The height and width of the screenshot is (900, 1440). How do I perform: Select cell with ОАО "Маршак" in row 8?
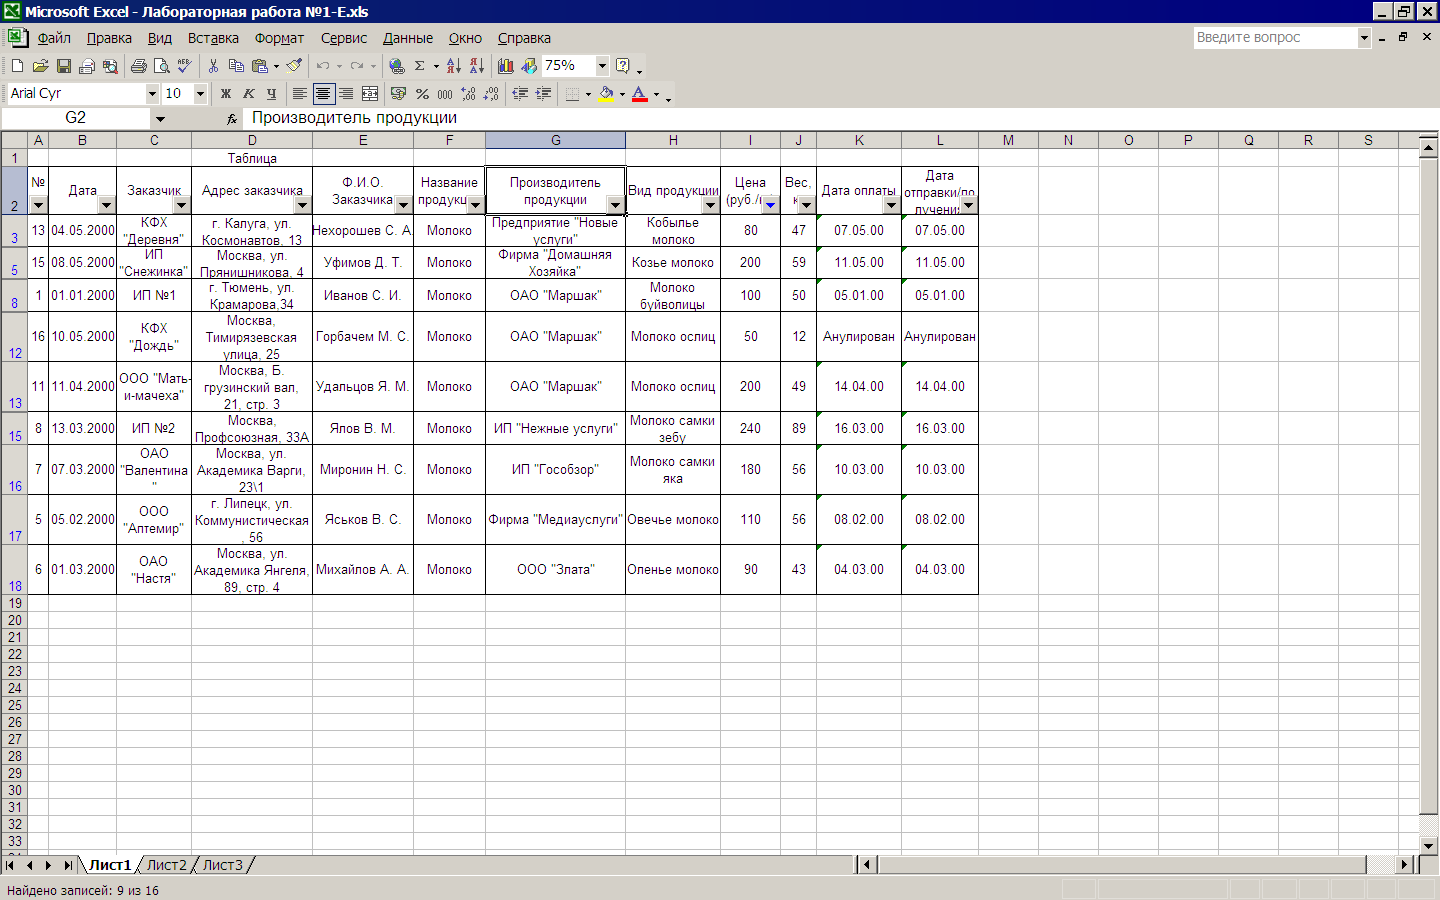pos(555,296)
